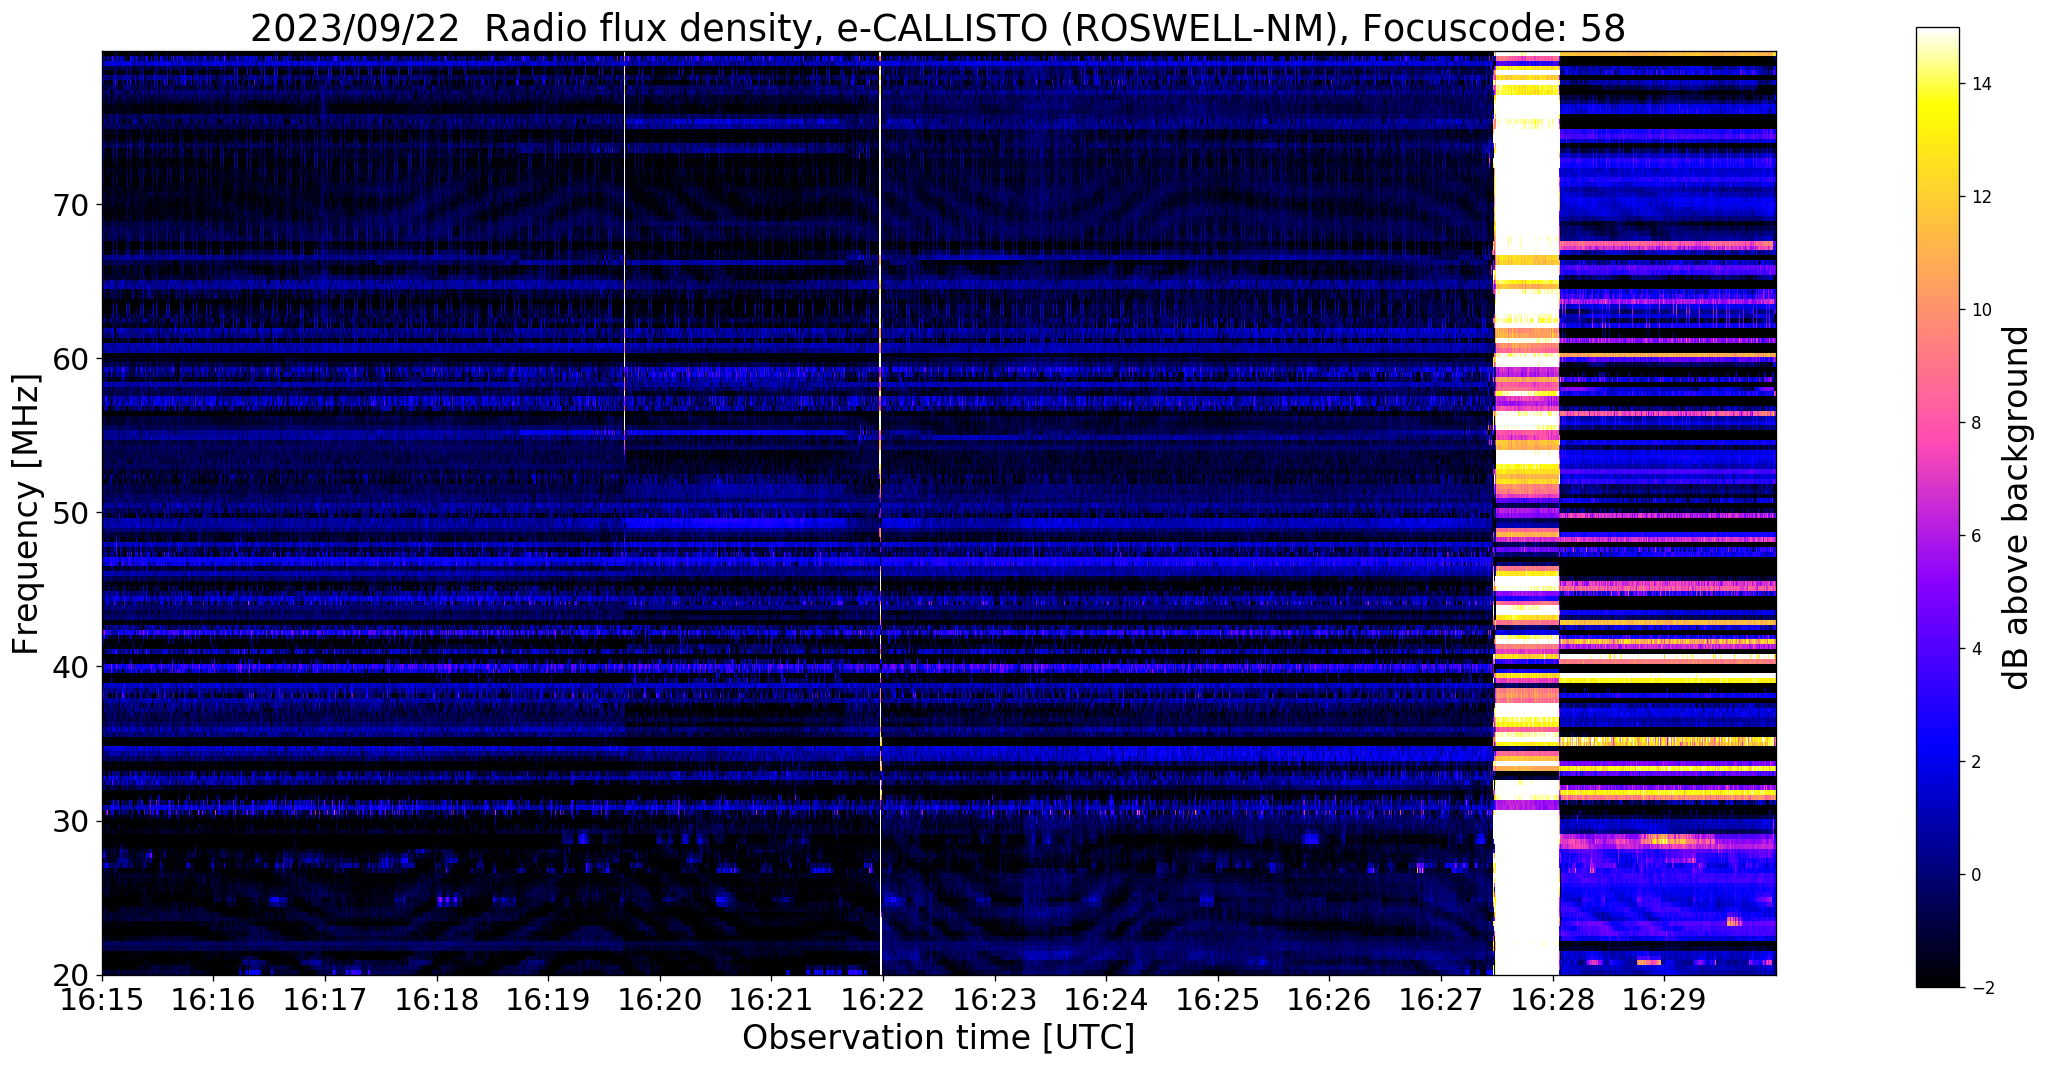Click the saturated white burst near 16:27:45
2047x1067 pixels.
1526,513
